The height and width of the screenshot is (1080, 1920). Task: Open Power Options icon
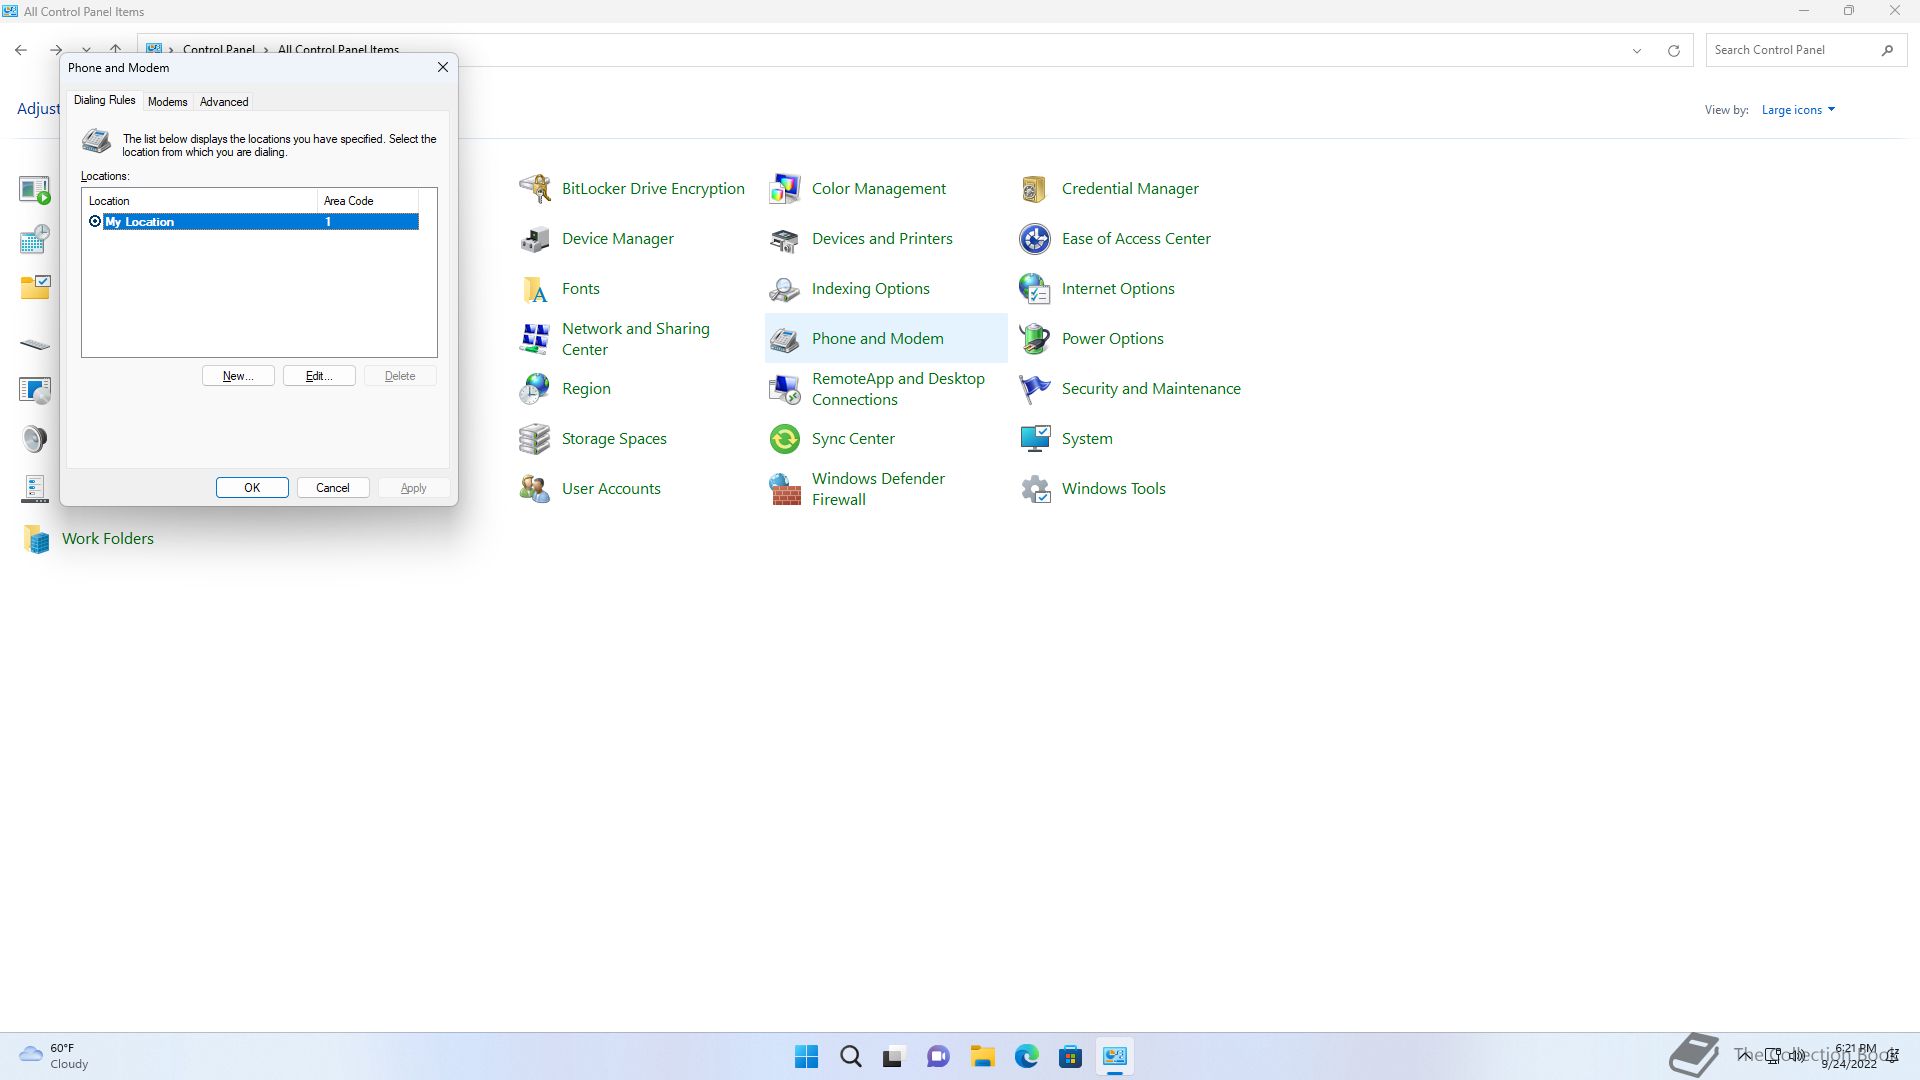(x=1035, y=338)
